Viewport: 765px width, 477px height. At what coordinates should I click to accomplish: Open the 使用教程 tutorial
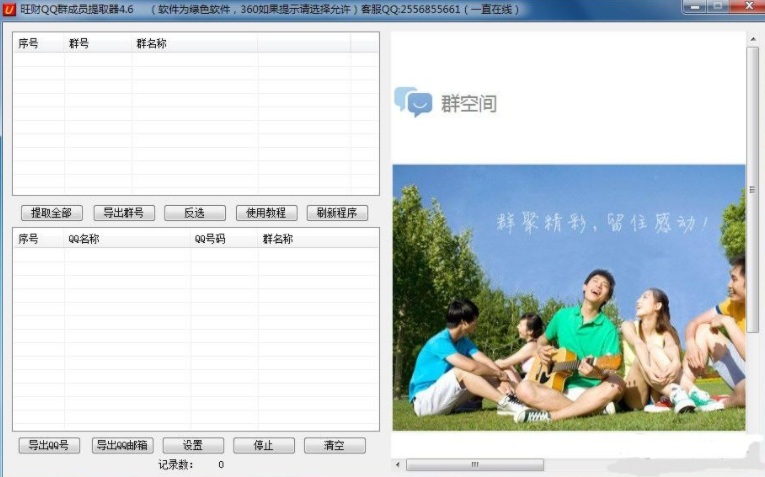click(266, 213)
